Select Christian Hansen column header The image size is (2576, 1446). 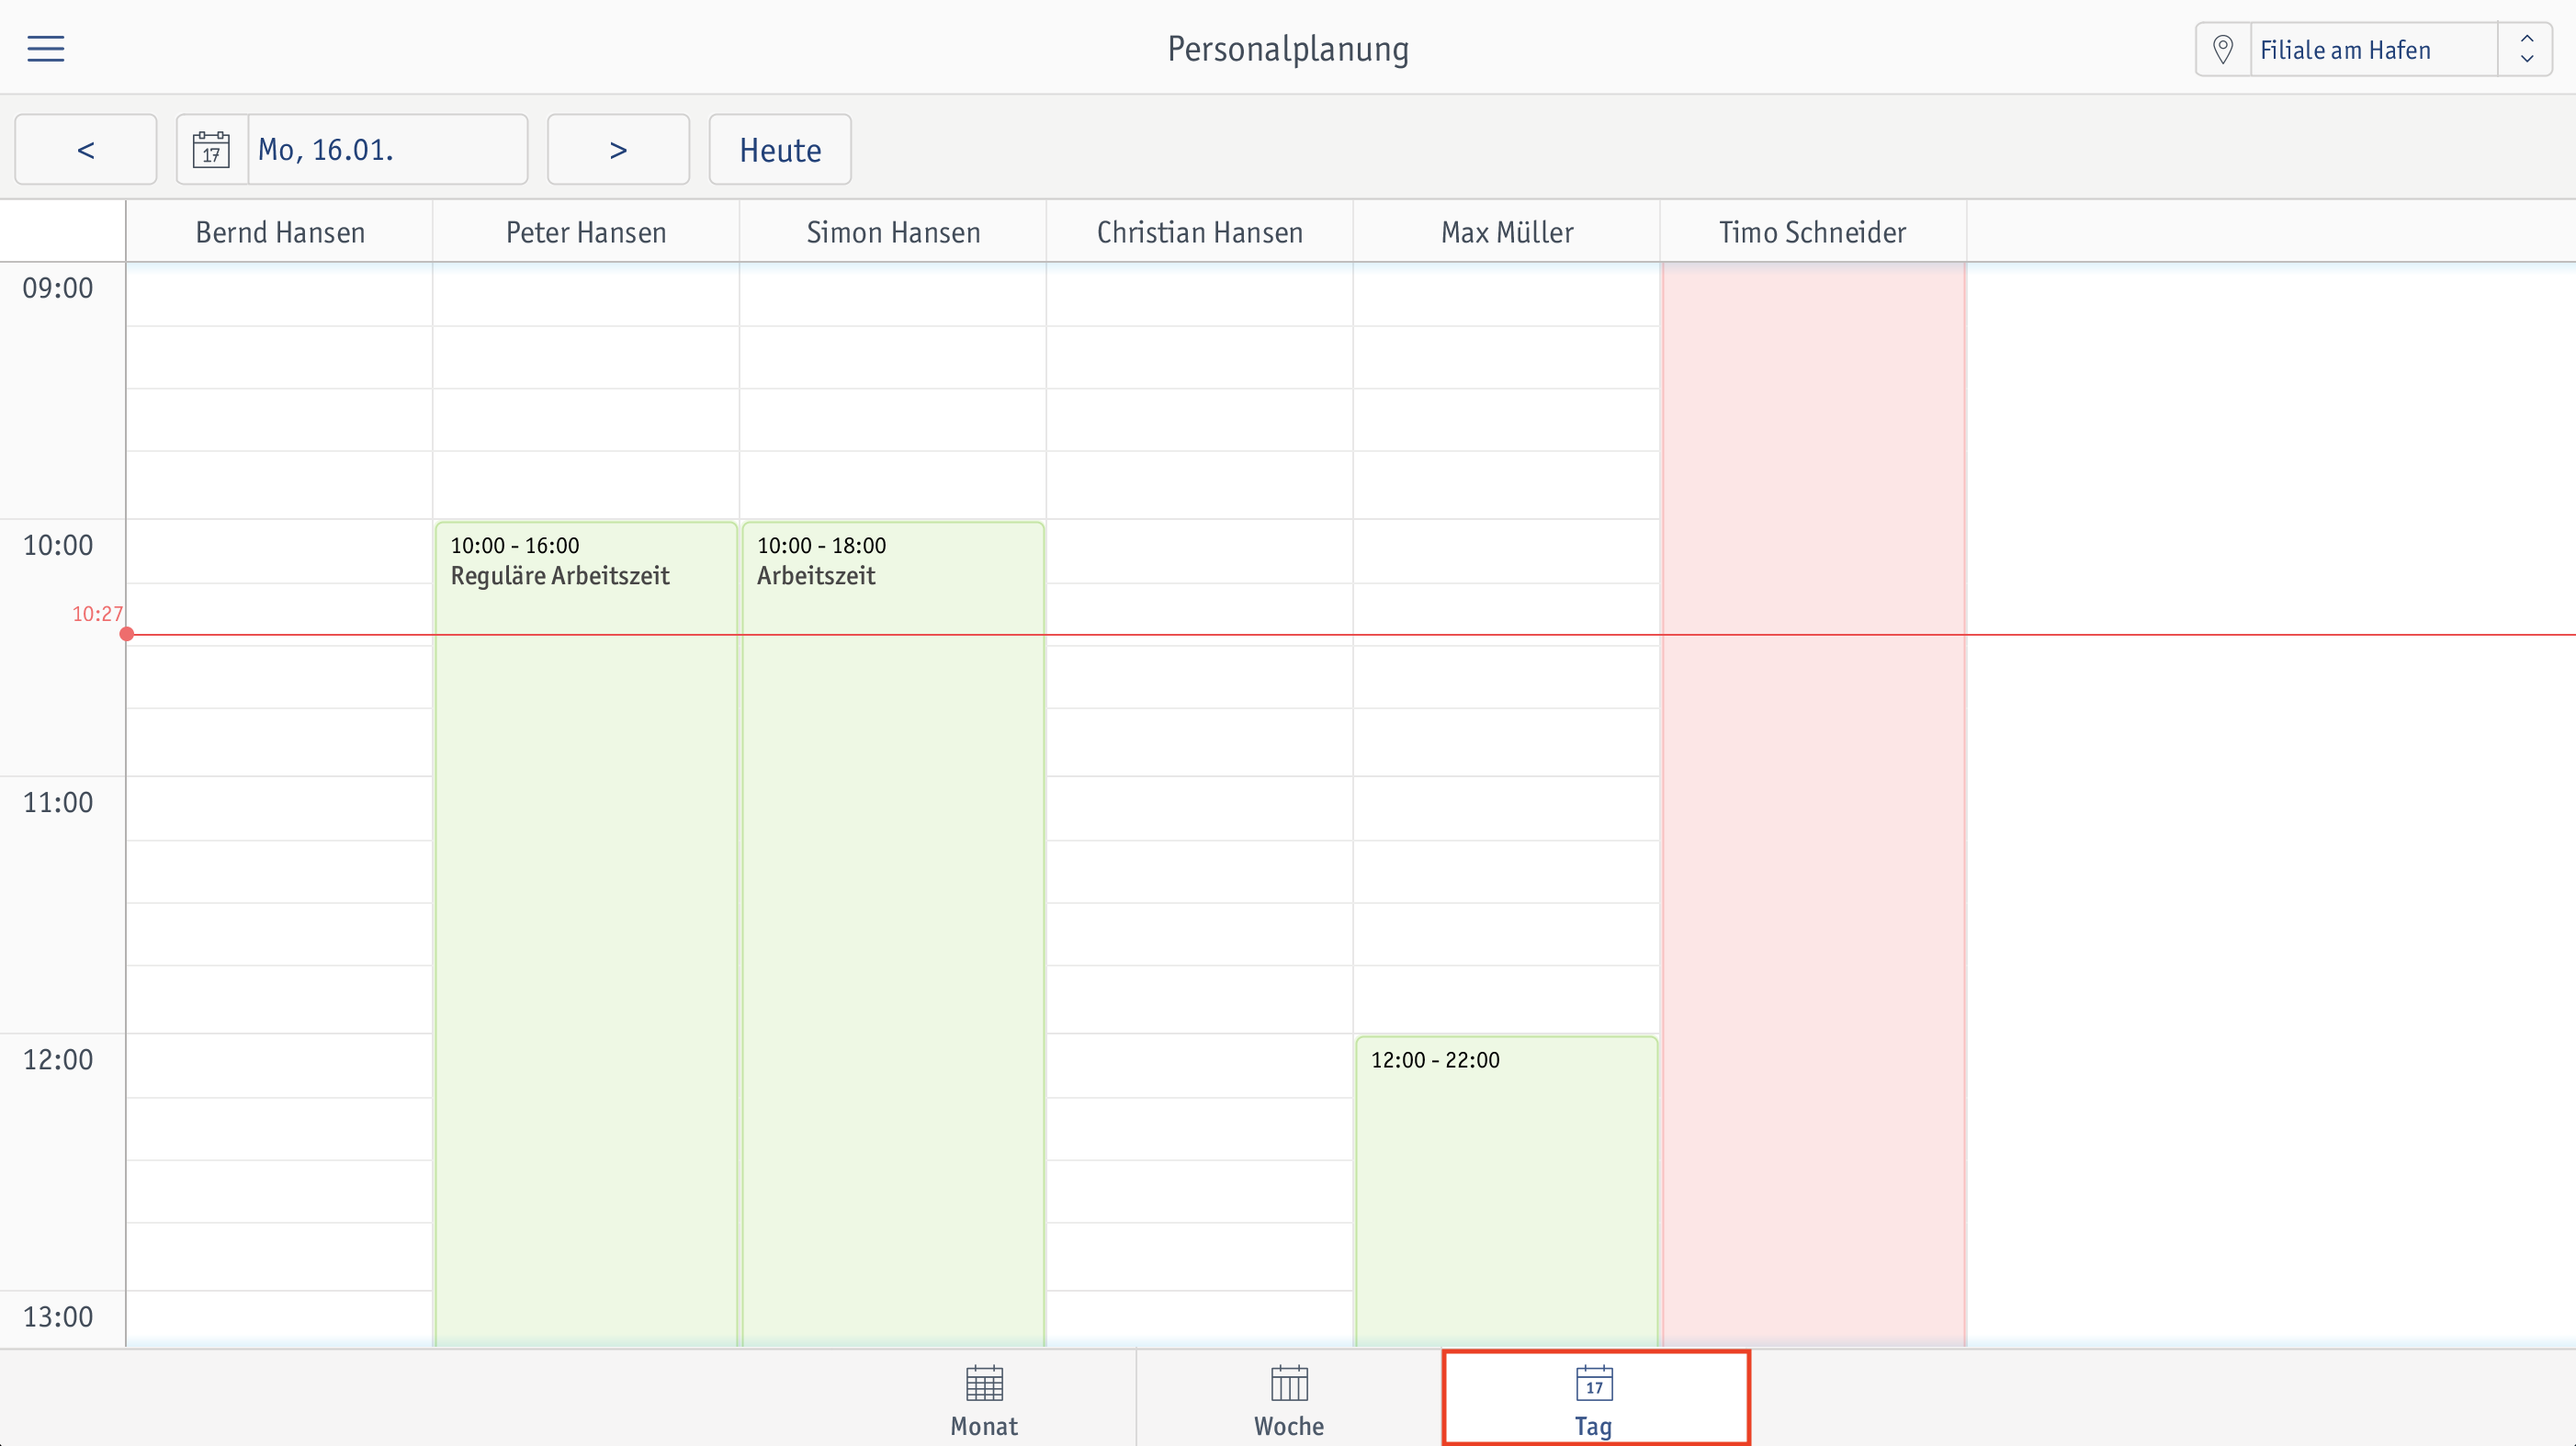(x=1200, y=232)
